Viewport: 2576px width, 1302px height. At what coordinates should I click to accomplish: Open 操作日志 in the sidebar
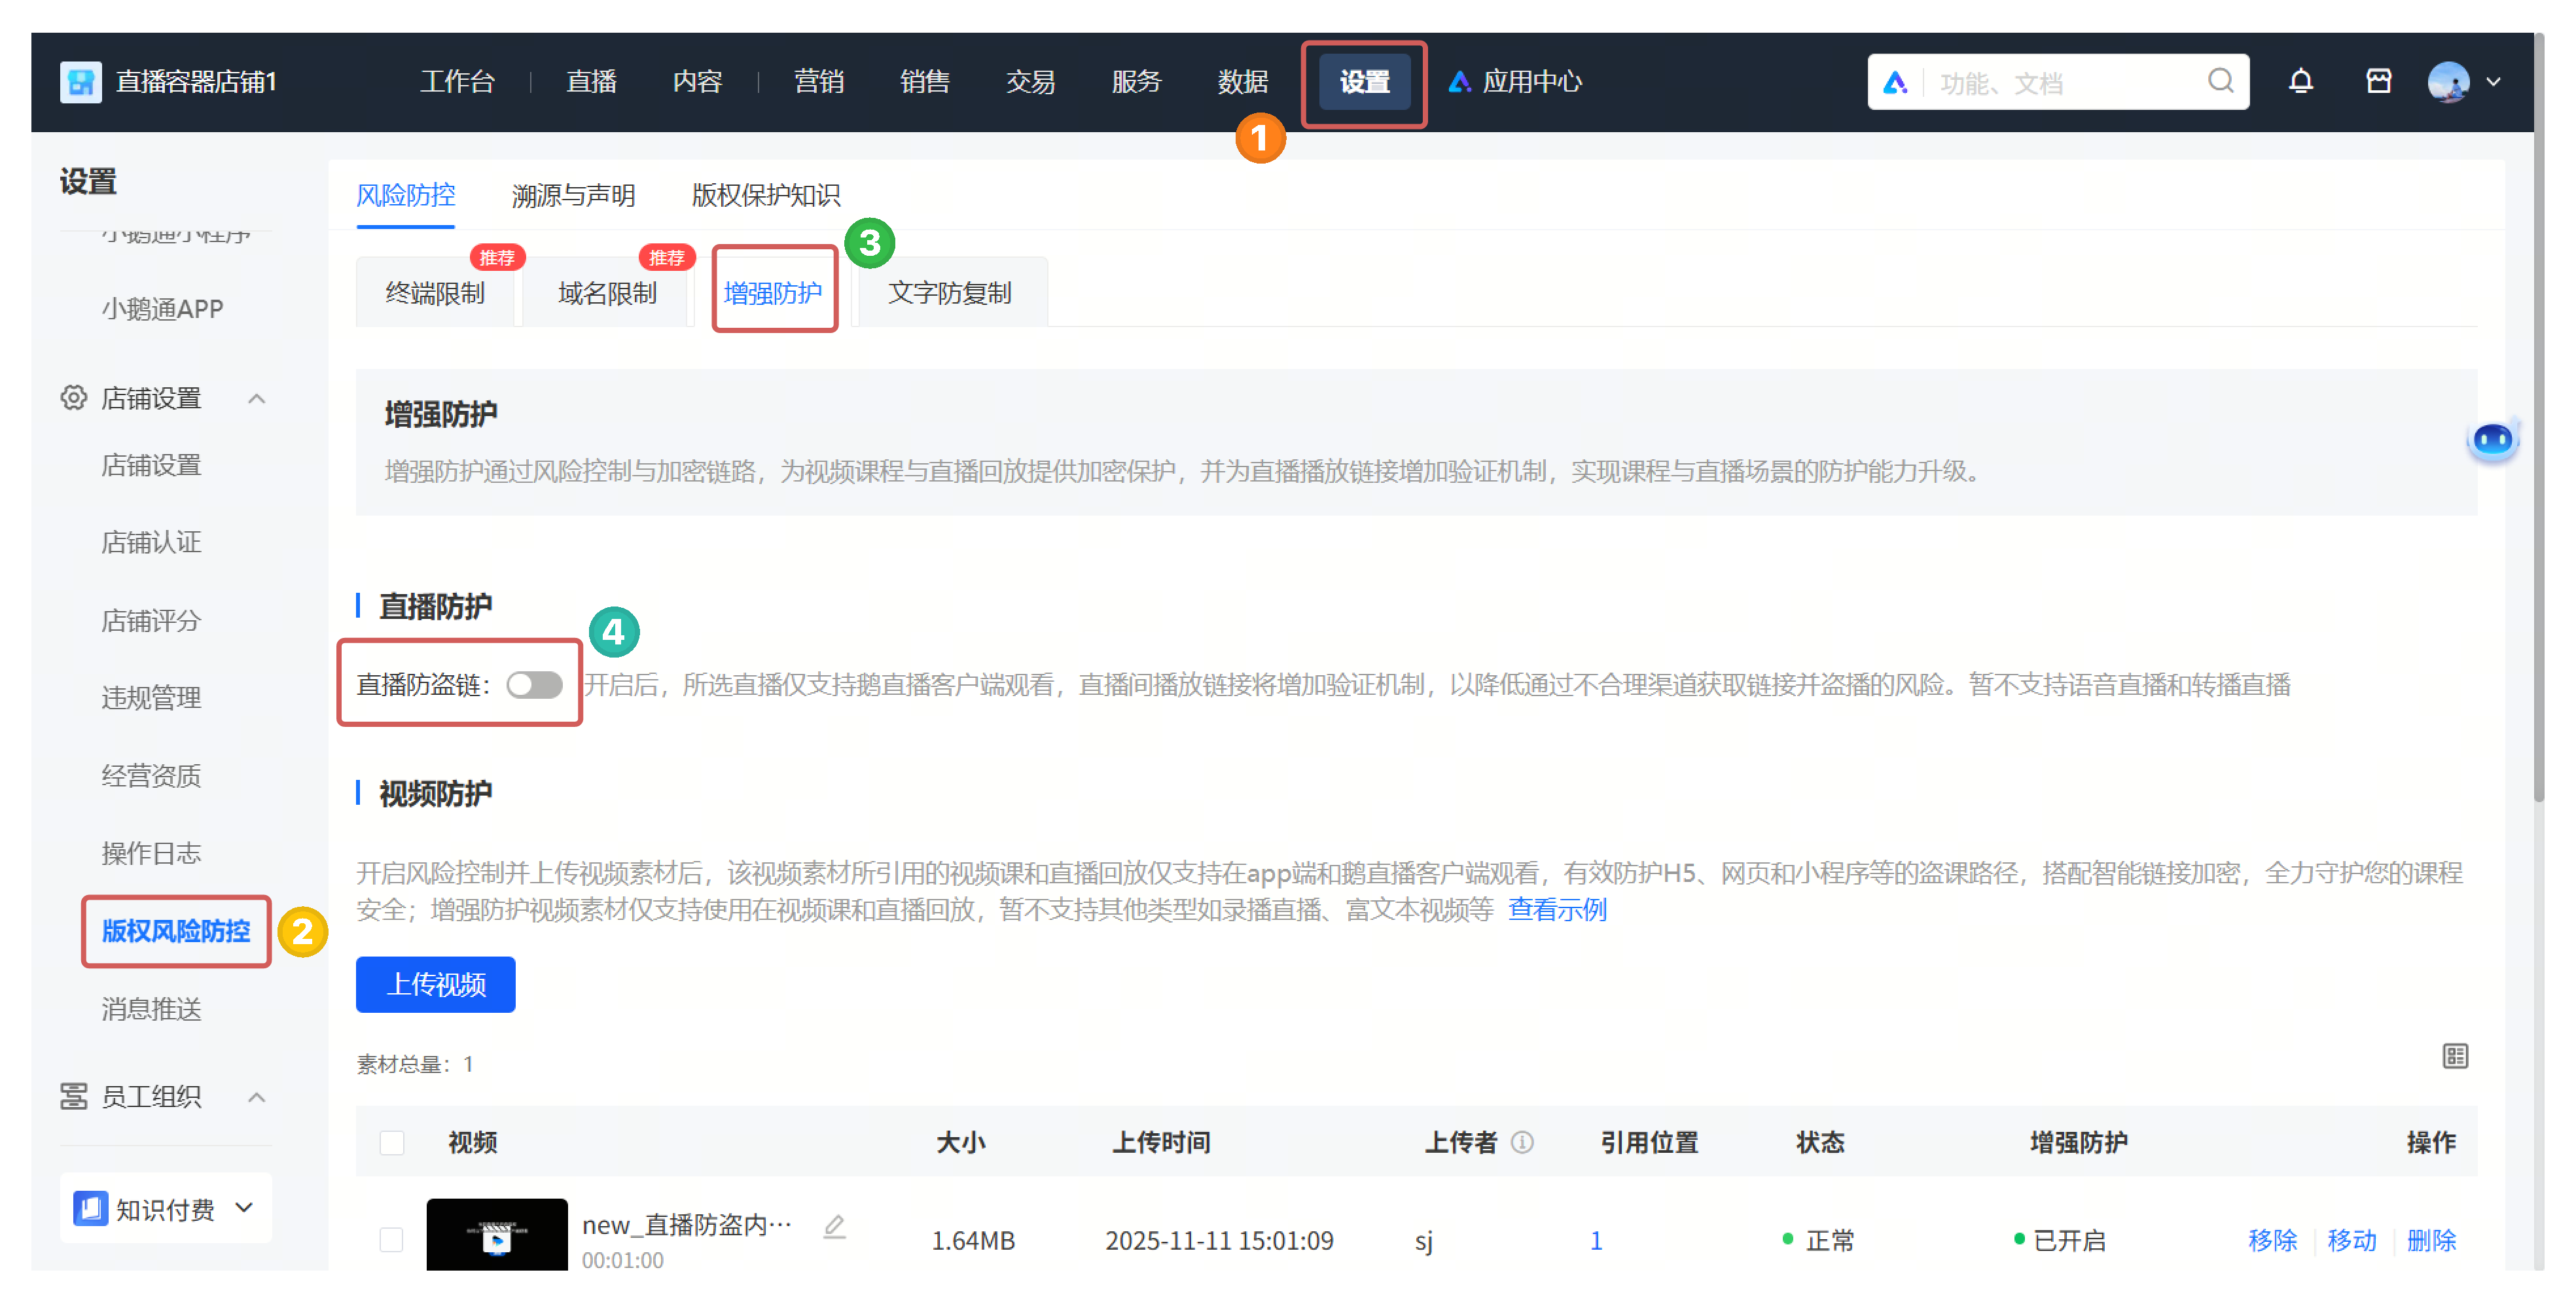(151, 853)
